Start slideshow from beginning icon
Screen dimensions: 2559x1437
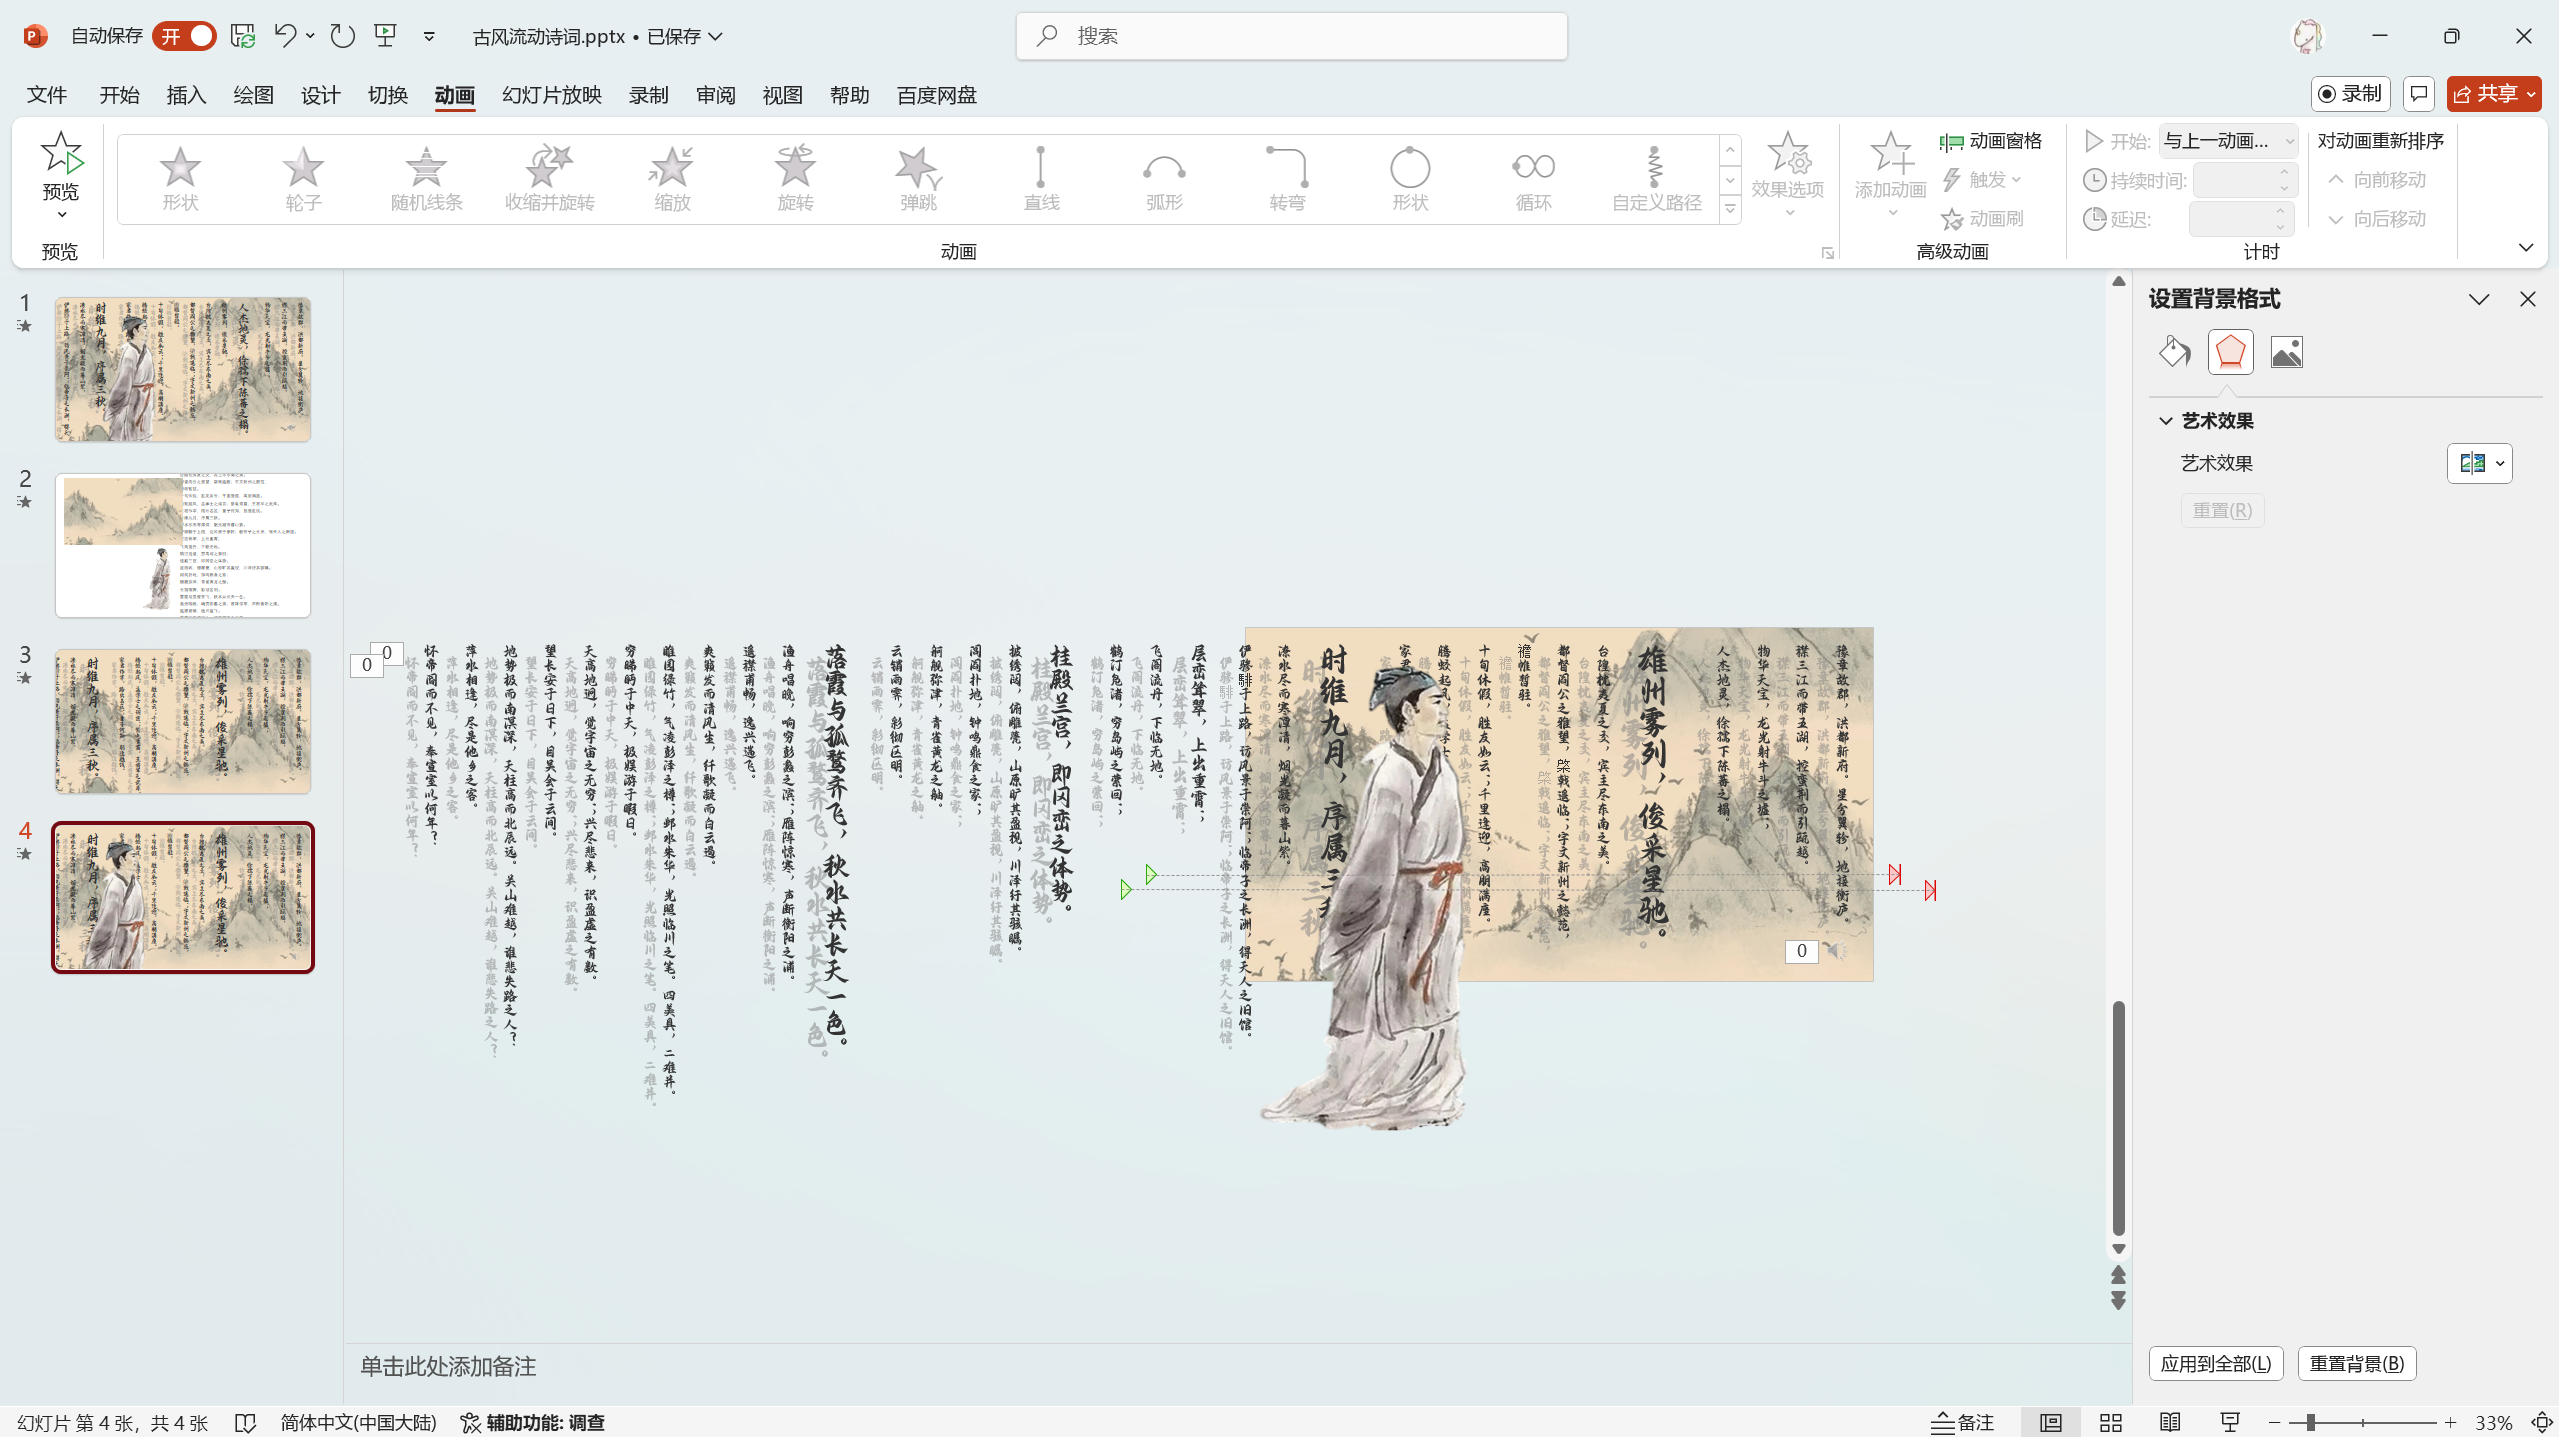[386, 36]
